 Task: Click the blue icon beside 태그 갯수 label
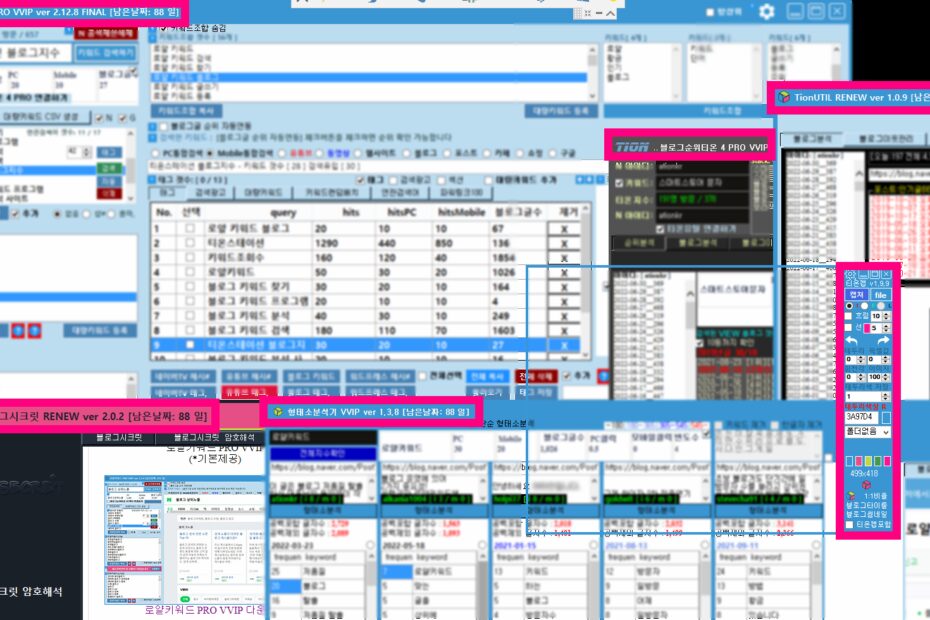coord(153,180)
